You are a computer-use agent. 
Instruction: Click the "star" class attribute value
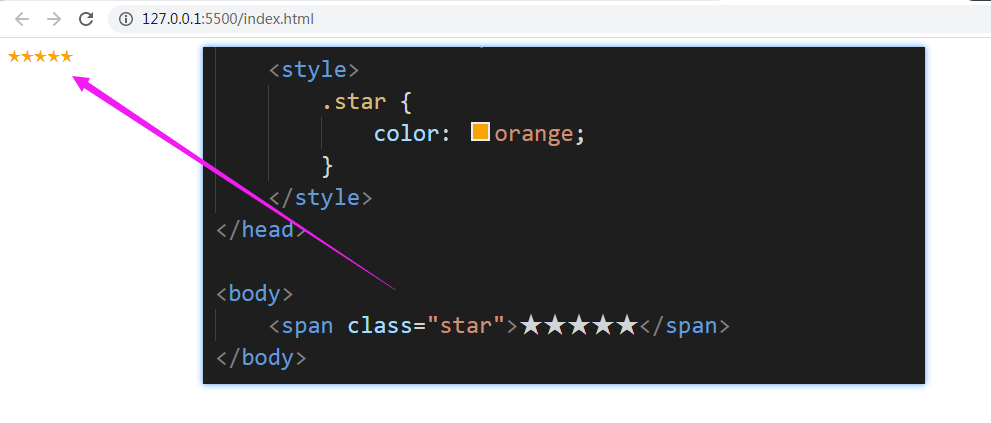(466, 325)
